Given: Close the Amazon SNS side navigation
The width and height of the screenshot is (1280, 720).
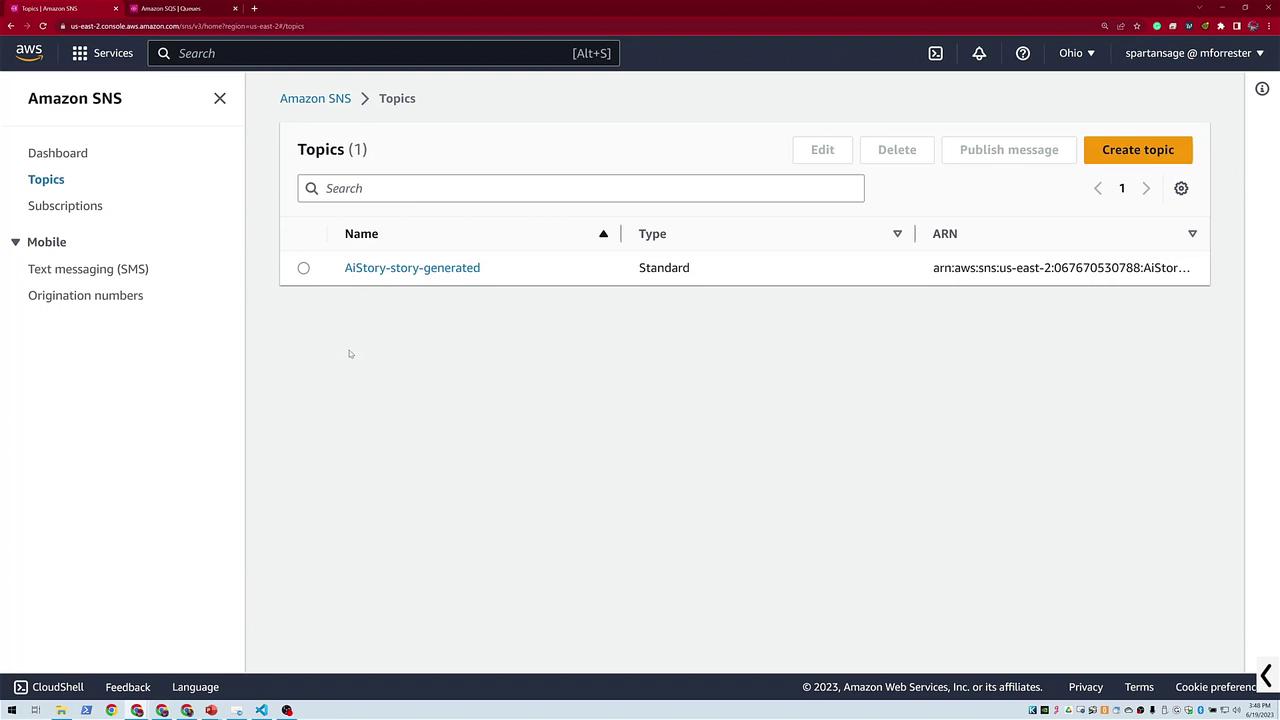Looking at the screenshot, I should pos(220,98).
